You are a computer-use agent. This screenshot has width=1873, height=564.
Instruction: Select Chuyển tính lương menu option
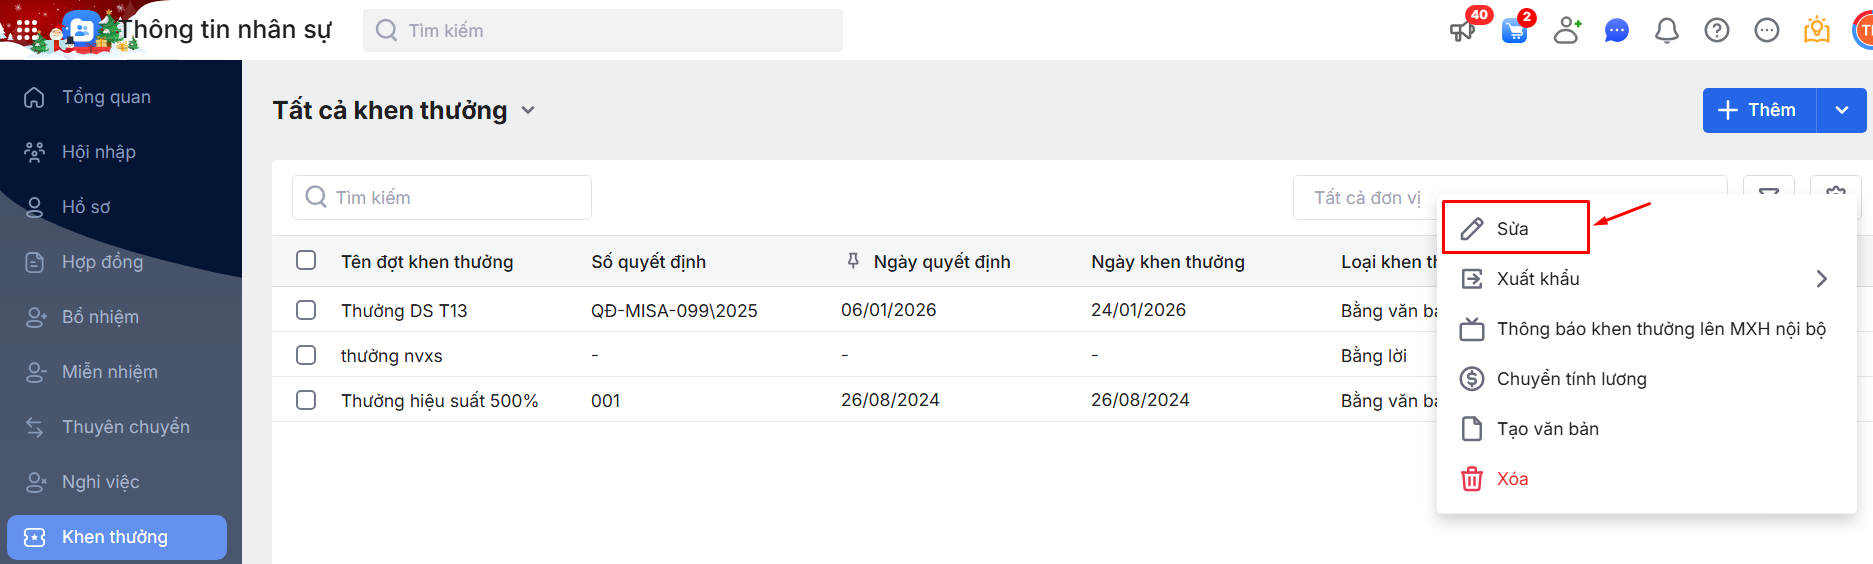point(1571,379)
